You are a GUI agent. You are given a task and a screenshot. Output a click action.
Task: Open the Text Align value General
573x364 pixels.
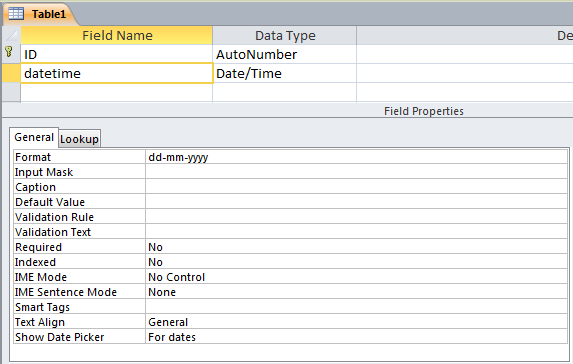356,322
